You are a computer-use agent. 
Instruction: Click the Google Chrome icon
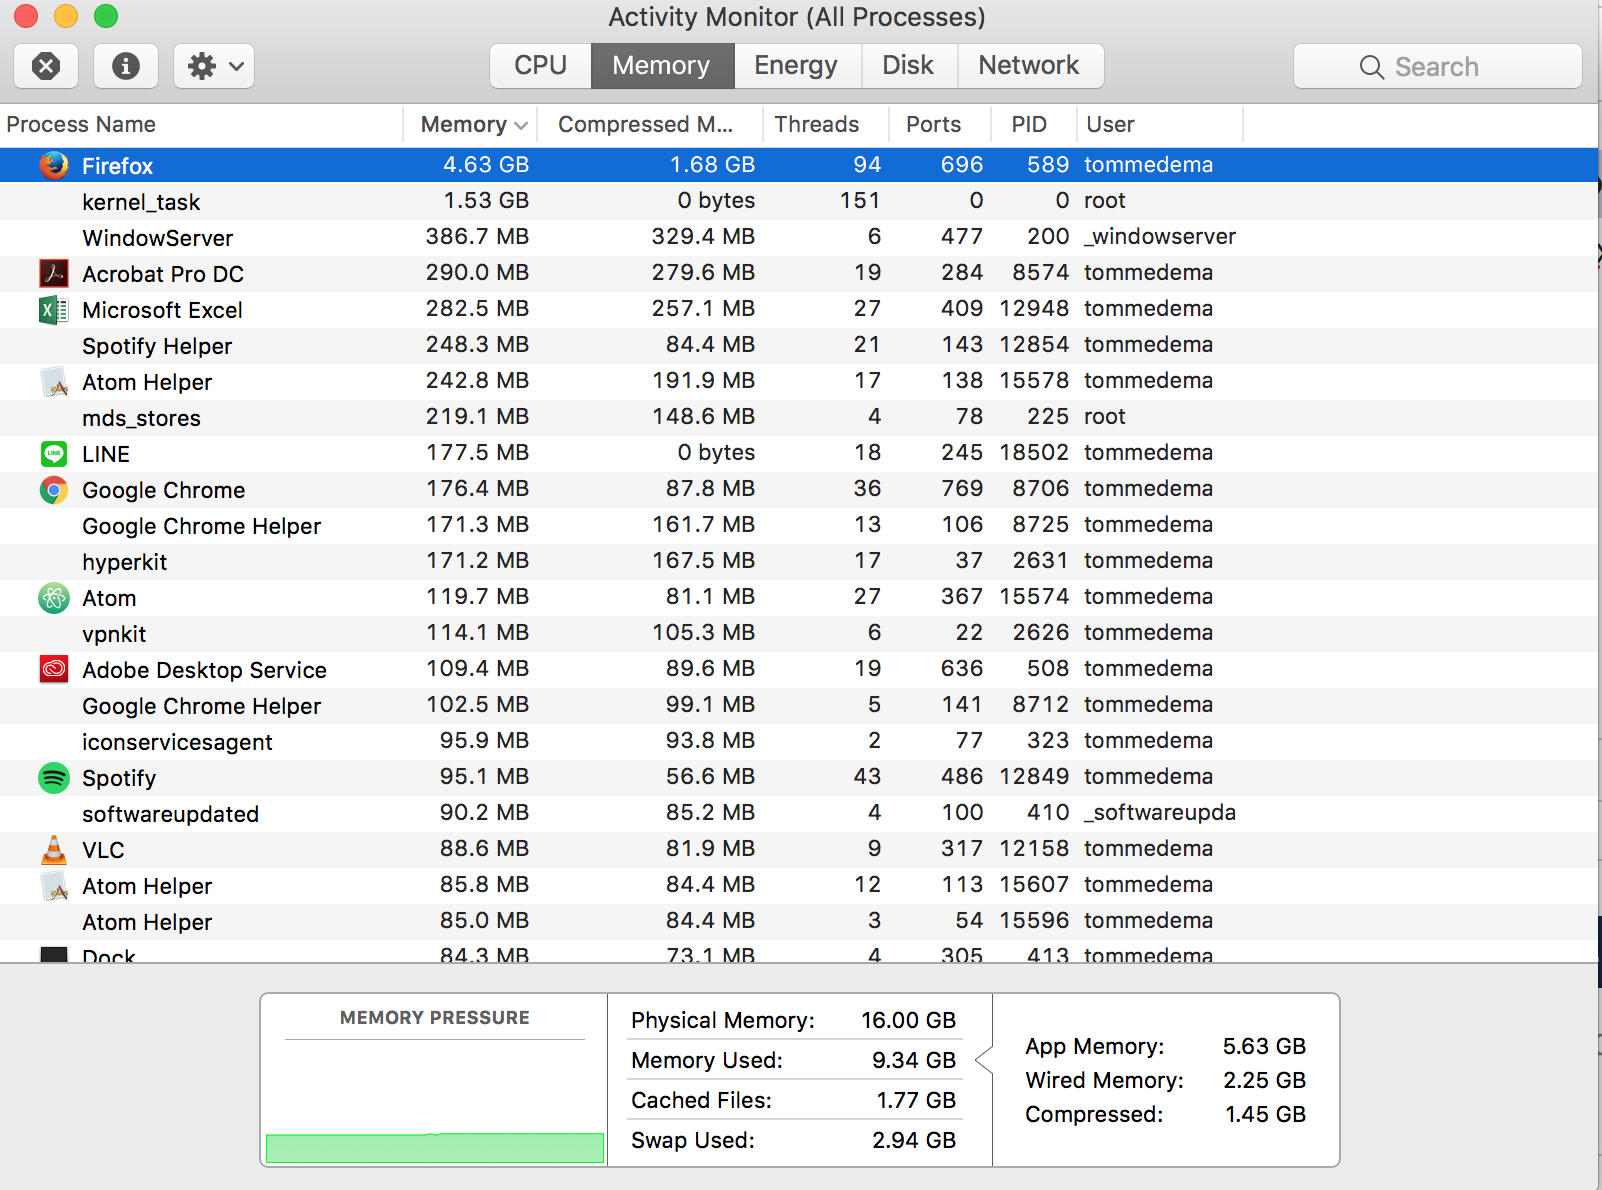[54, 489]
